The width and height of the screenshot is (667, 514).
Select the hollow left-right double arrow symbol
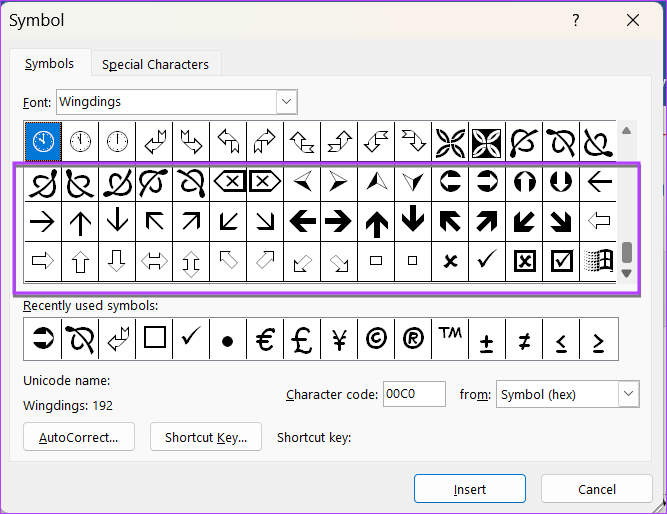point(155,261)
